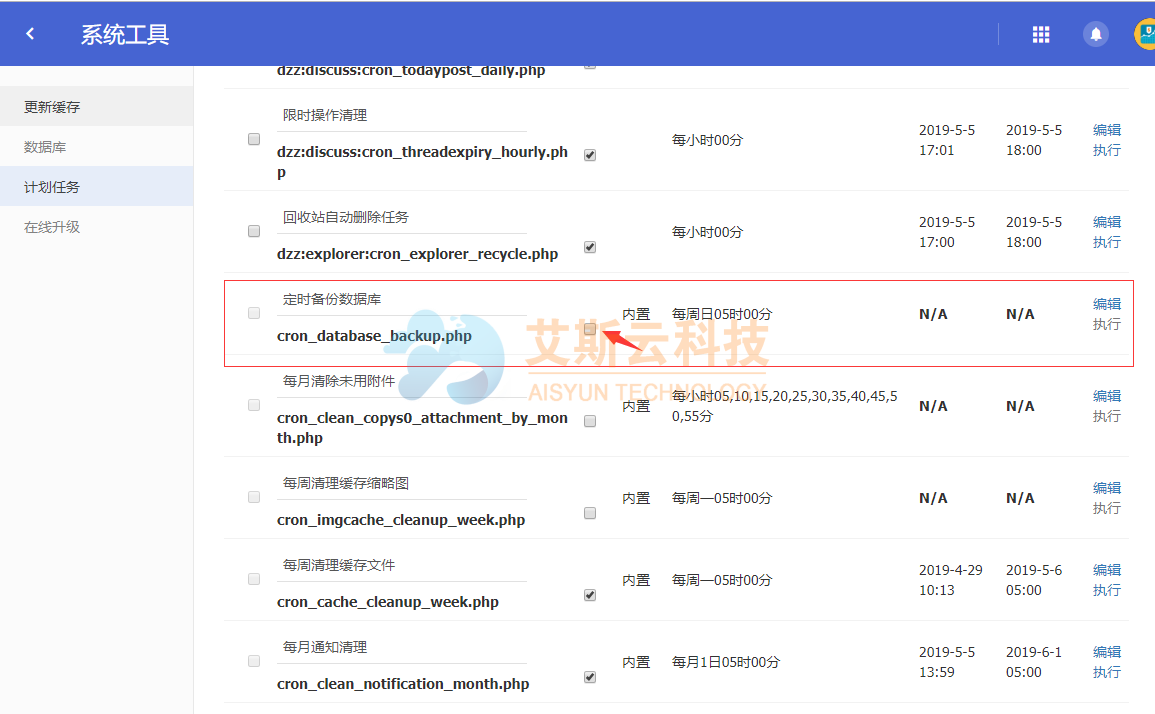This screenshot has height=714, width=1155.
Task: Enable cron_imgcache_cleanup_week.php available checkbox
Action: coord(590,513)
